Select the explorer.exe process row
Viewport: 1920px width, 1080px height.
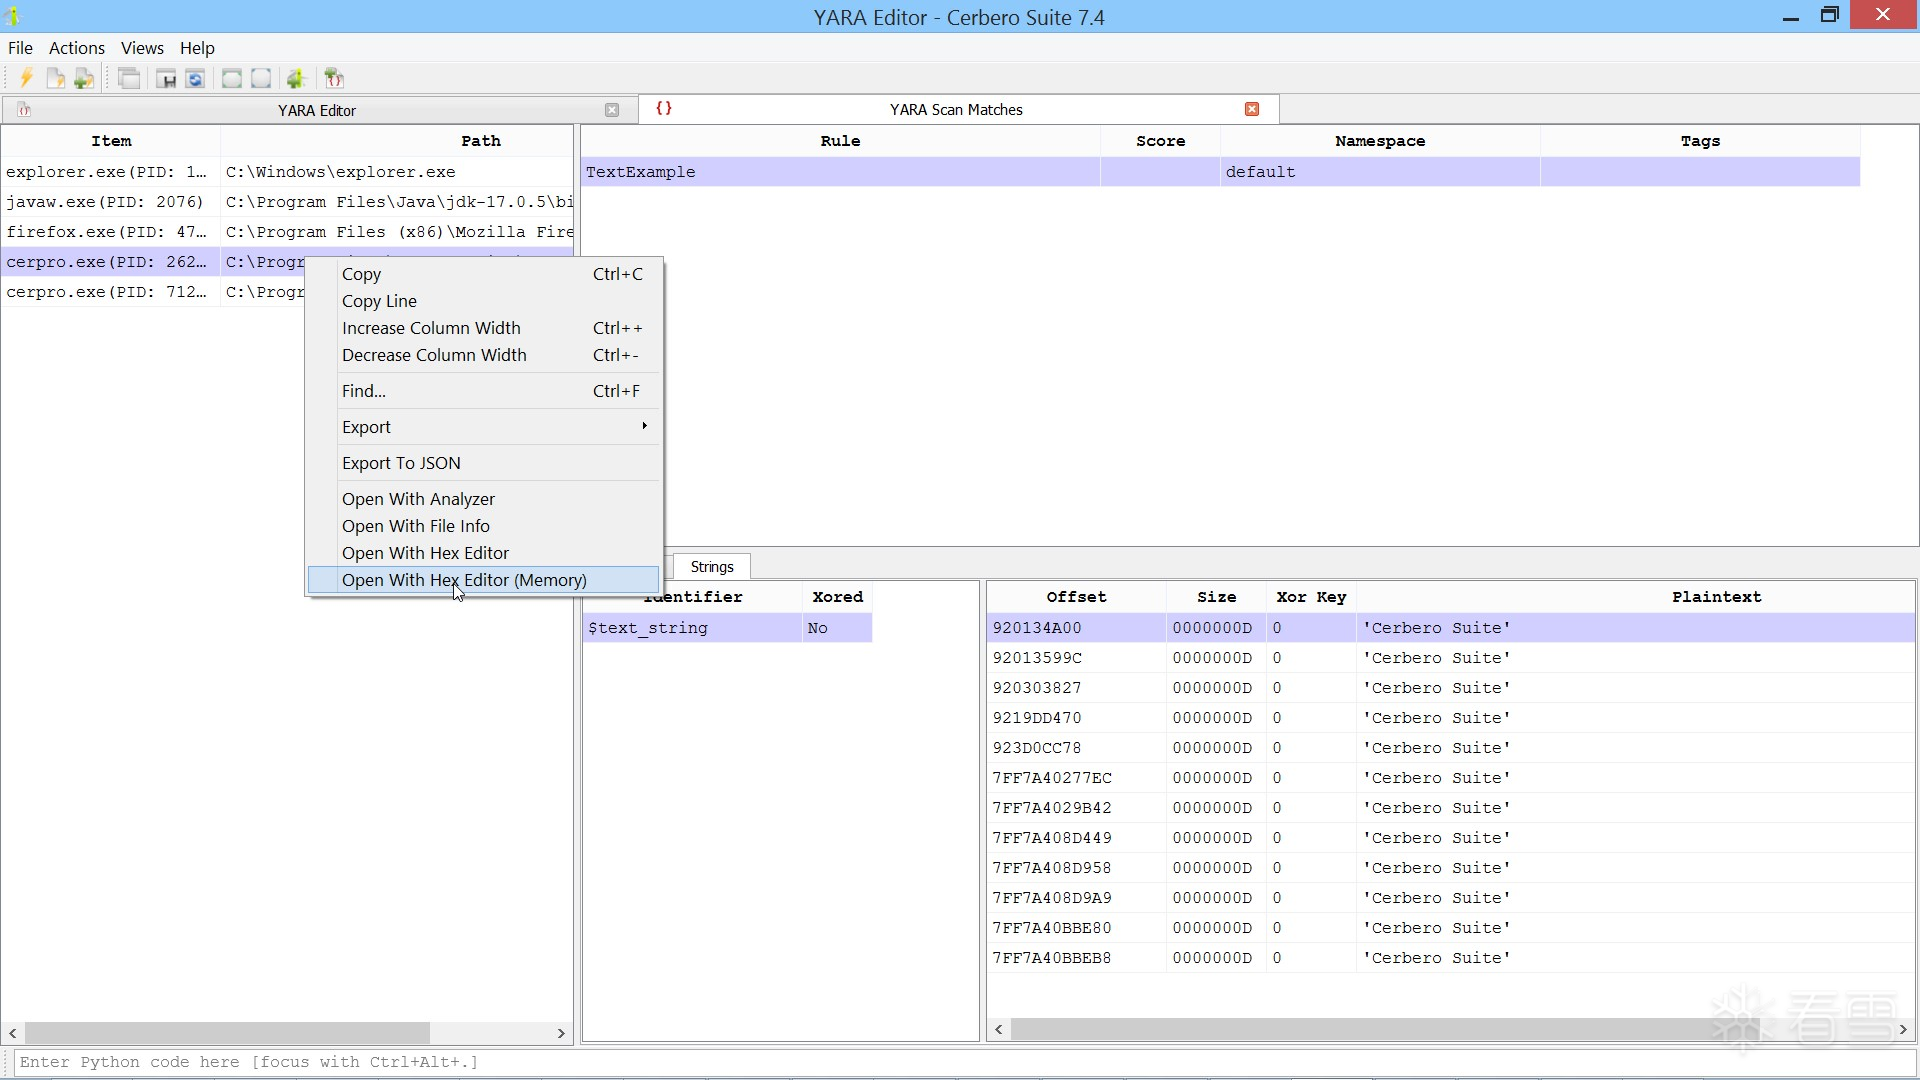(106, 172)
